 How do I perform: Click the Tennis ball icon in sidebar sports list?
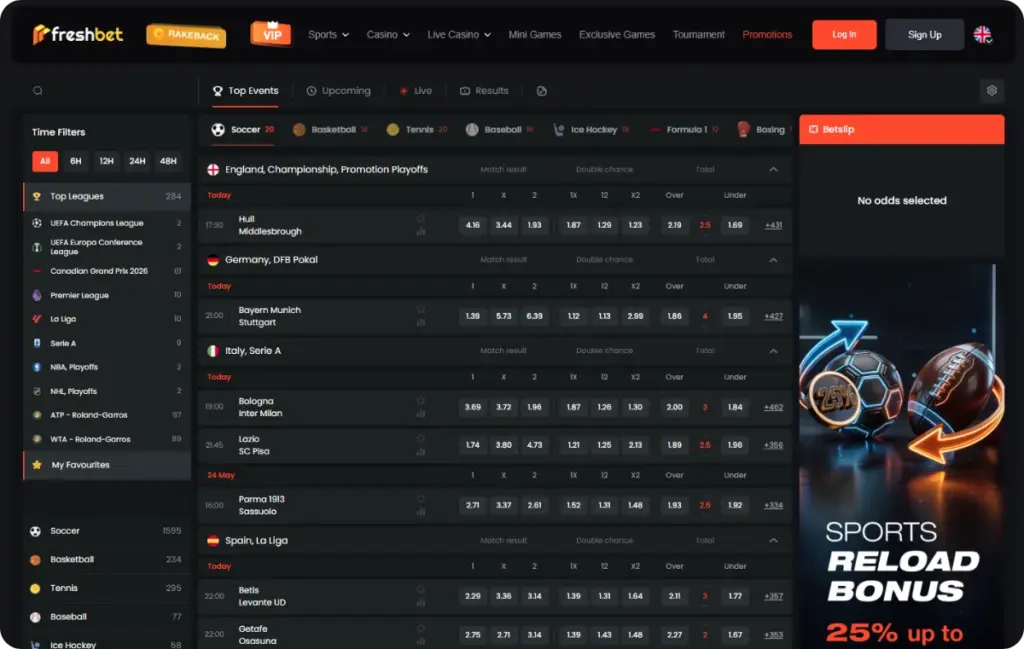pos(35,588)
